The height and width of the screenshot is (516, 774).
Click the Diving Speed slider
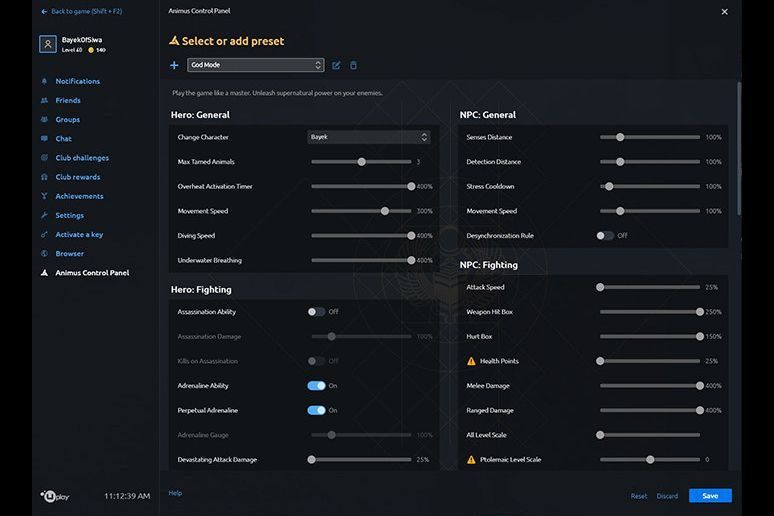361,236
